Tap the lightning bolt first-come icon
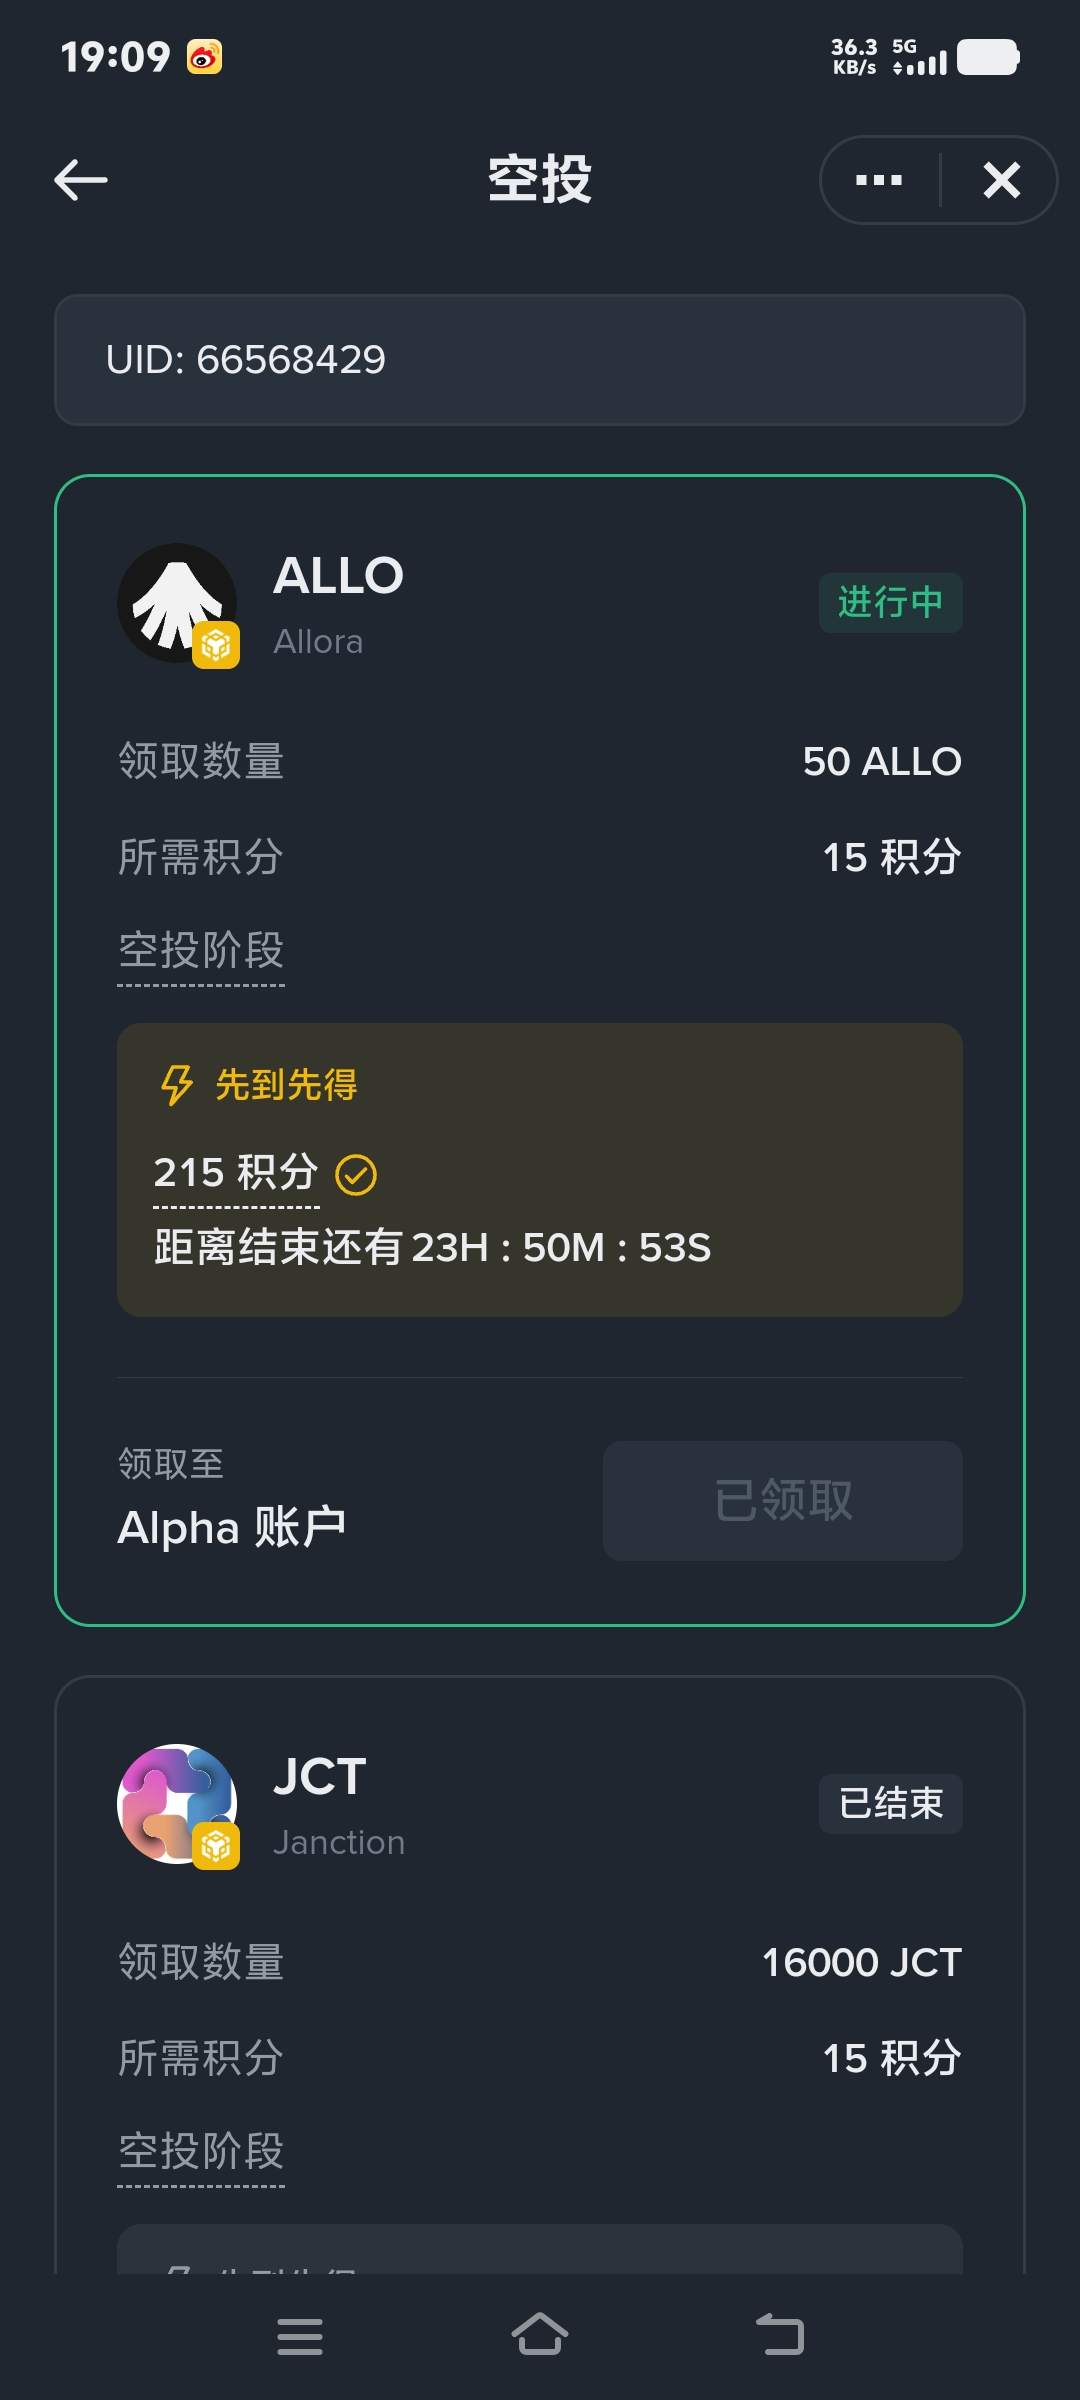This screenshot has width=1080, height=2400. point(177,1084)
